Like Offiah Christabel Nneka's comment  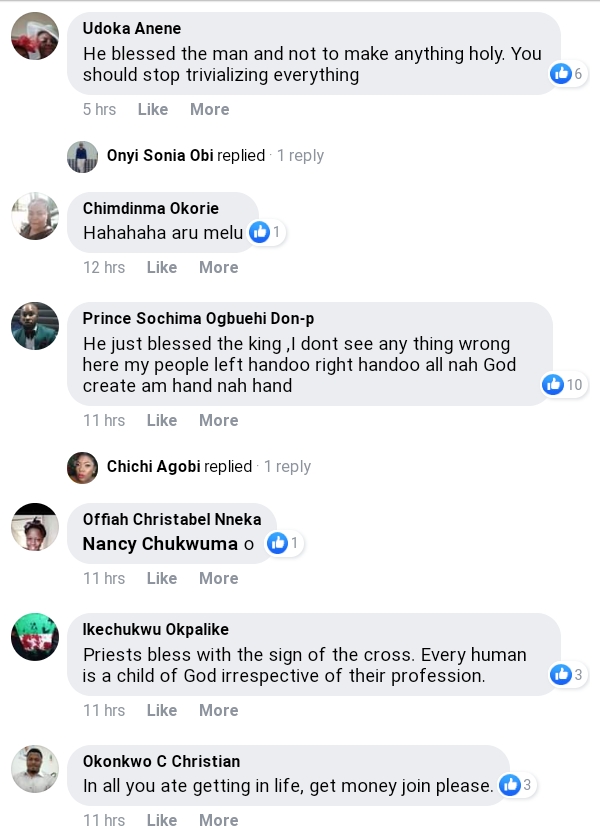tap(161, 578)
